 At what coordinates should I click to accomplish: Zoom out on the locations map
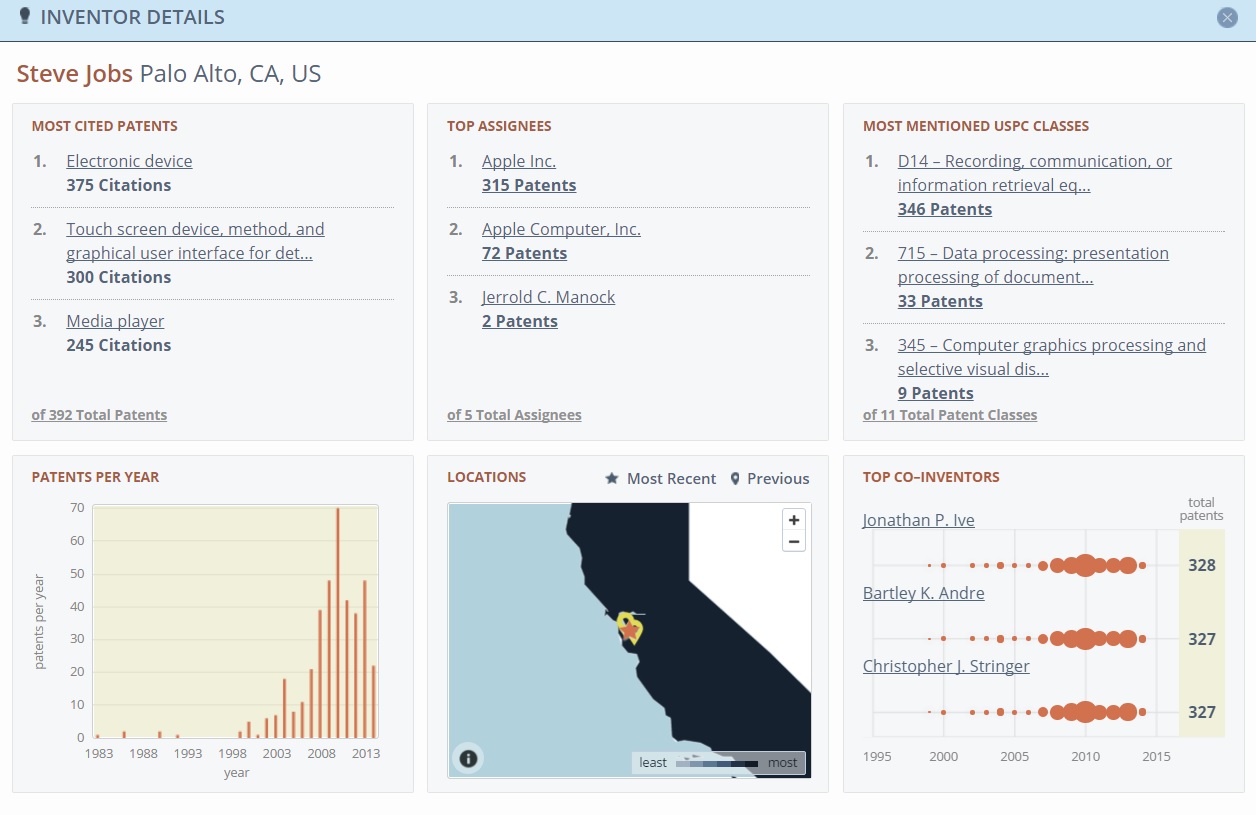794,541
